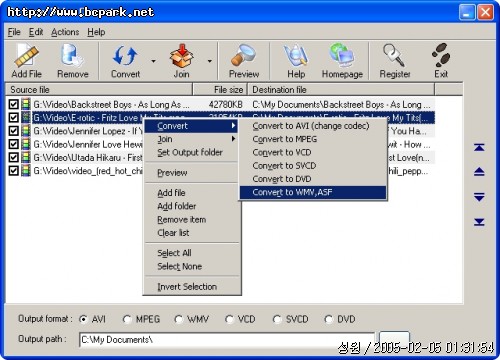This screenshot has width=500, height=360.
Task: Select WMV output format radio button
Action: point(178,319)
